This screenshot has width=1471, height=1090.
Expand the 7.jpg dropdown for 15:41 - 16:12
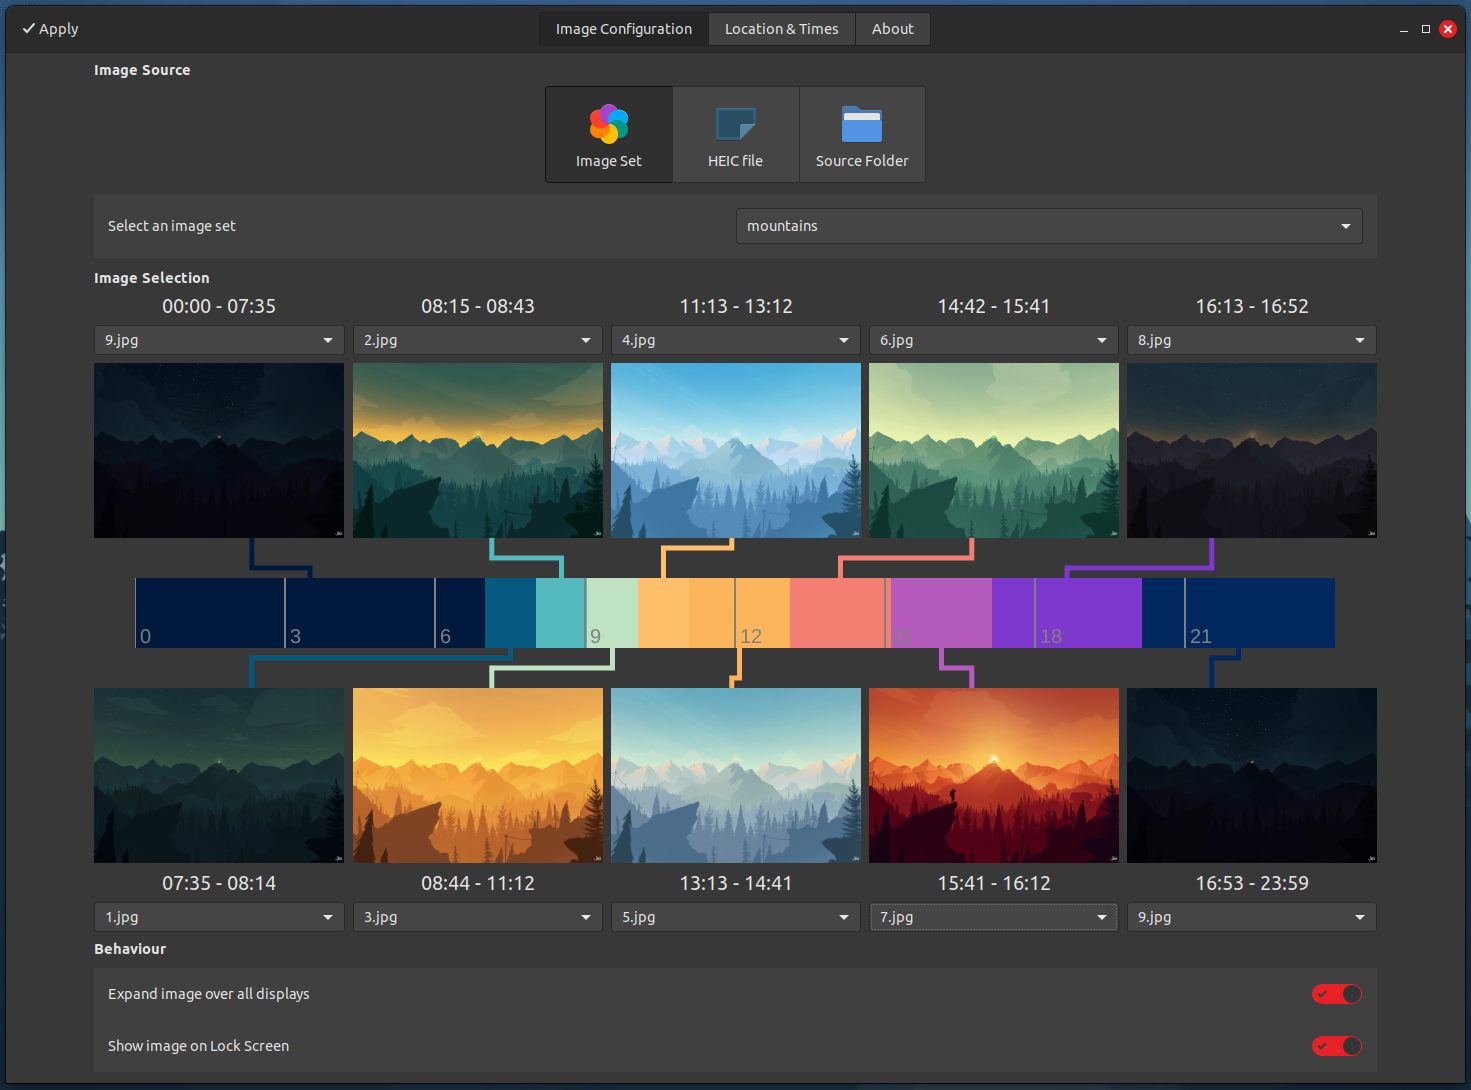point(993,917)
